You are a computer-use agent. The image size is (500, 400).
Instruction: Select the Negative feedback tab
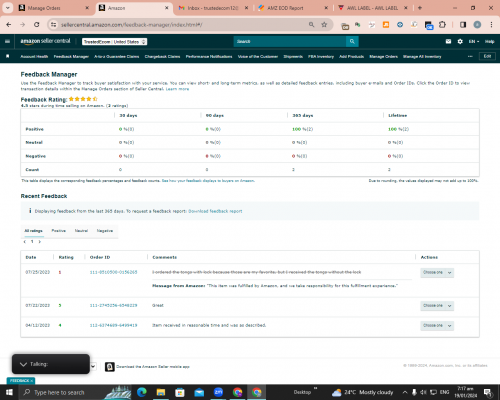click(105, 231)
